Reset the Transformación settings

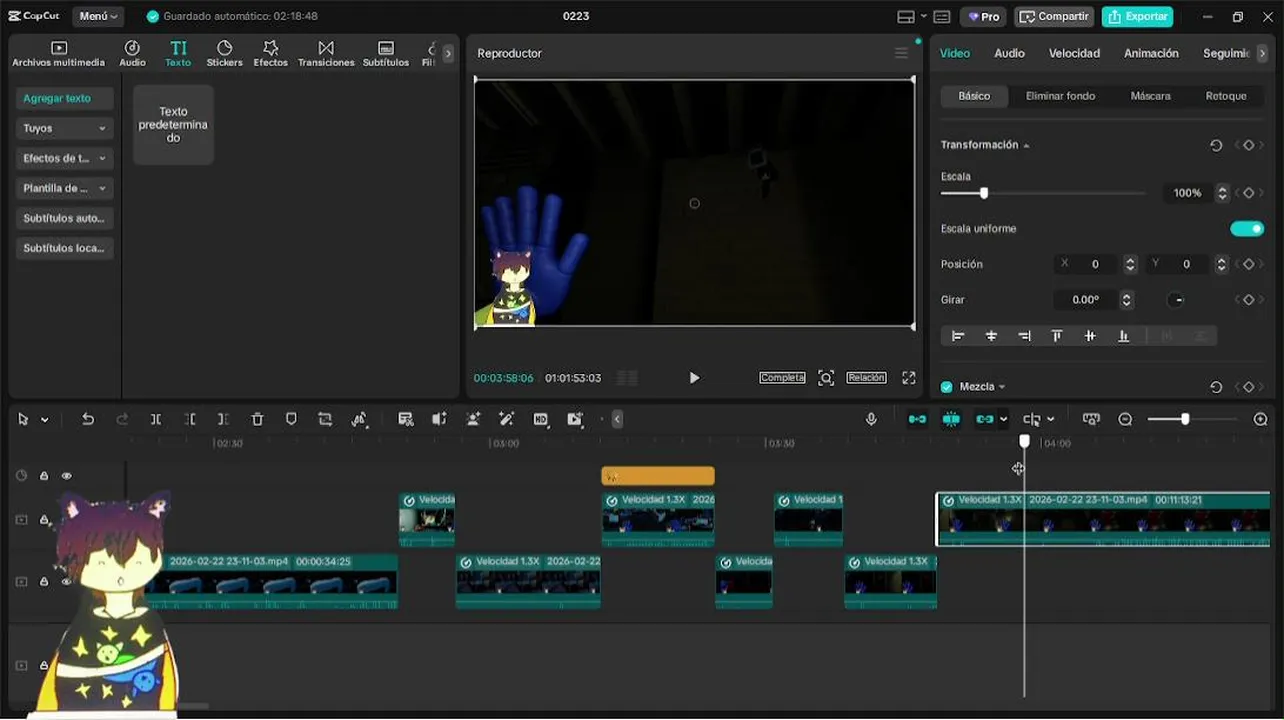pyautogui.click(x=1216, y=145)
